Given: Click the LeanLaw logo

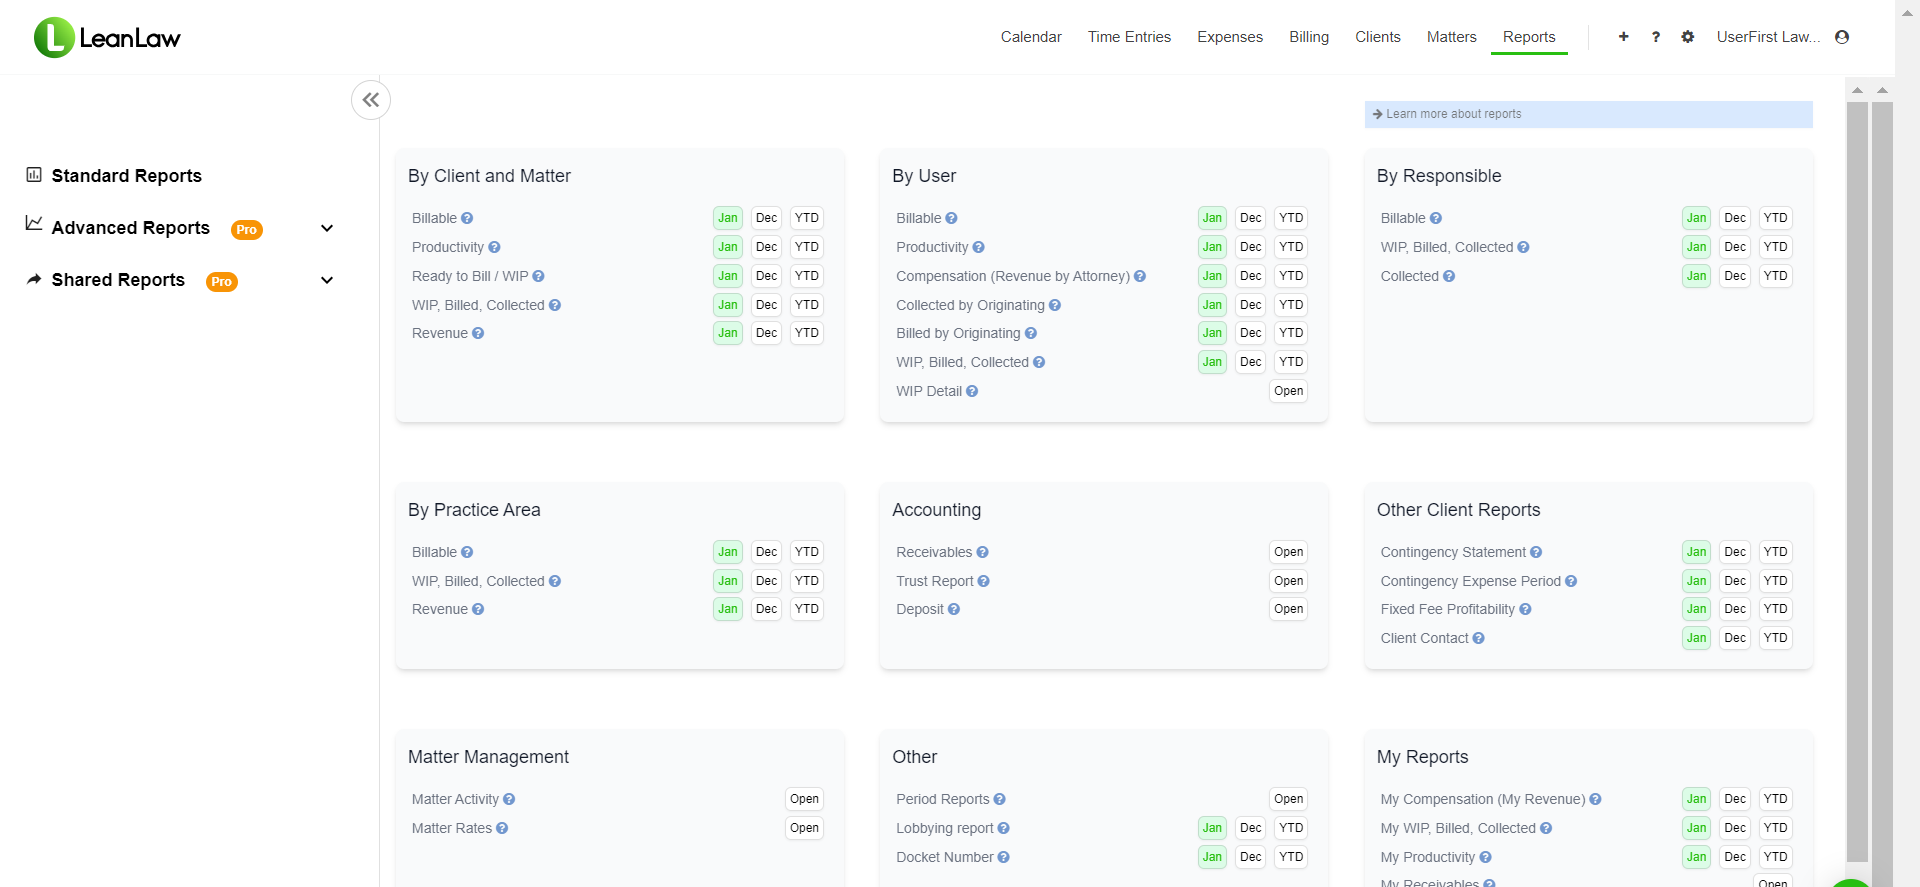Looking at the screenshot, I should pyautogui.click(x=107, y=38).
